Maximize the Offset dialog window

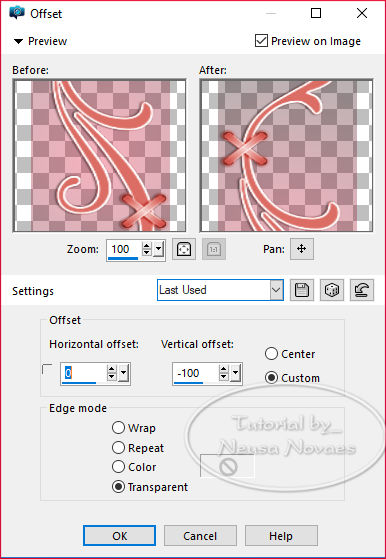pos(316,13)
